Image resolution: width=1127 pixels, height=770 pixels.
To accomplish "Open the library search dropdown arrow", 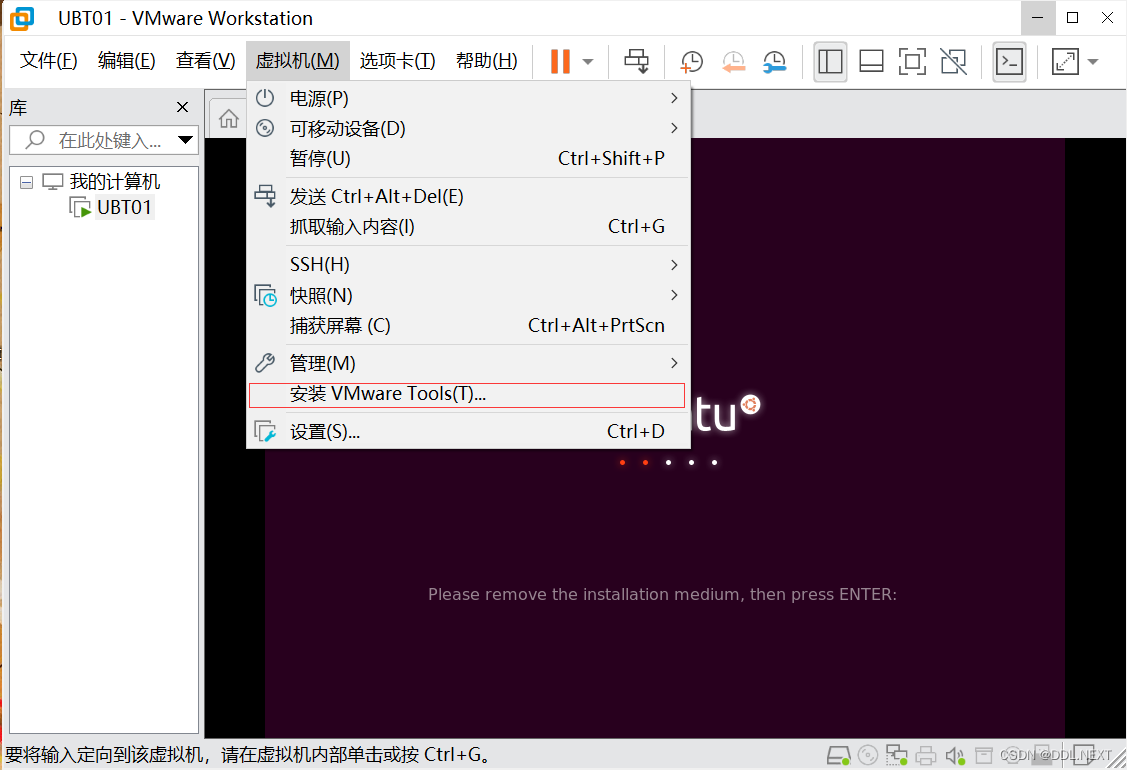I will click(185, 139).
